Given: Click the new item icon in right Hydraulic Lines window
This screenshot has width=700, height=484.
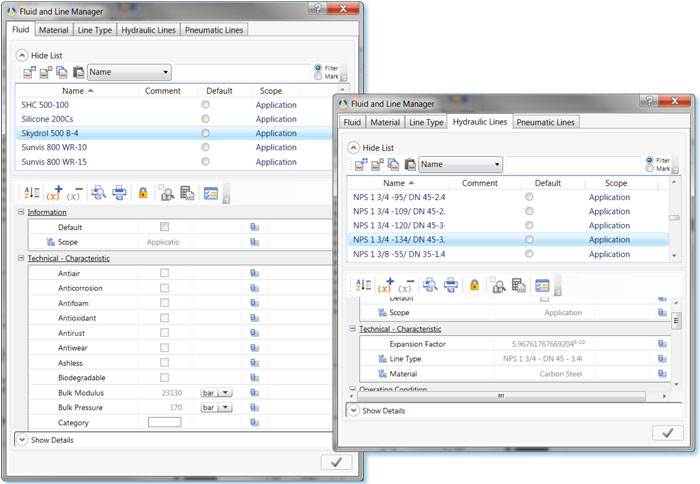Looking at the screenshot, I should pos(361,164).
